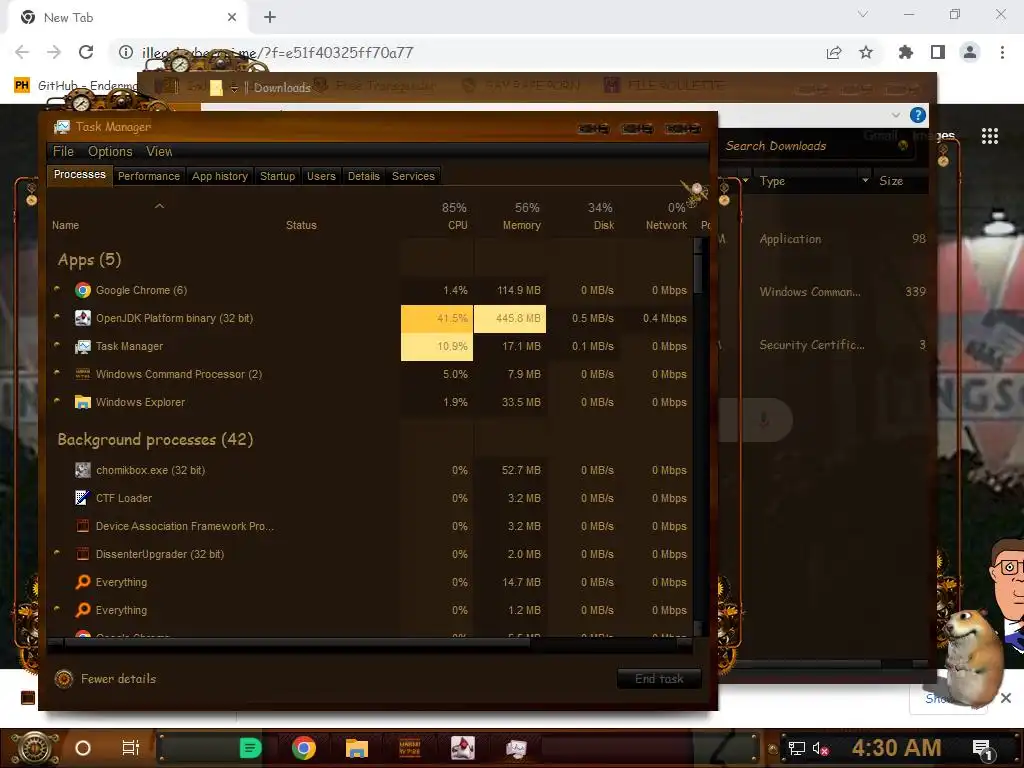Click Chrome's forward navigation arrow
Viewport: 1024px width, 768px height.
click(54, 52)
